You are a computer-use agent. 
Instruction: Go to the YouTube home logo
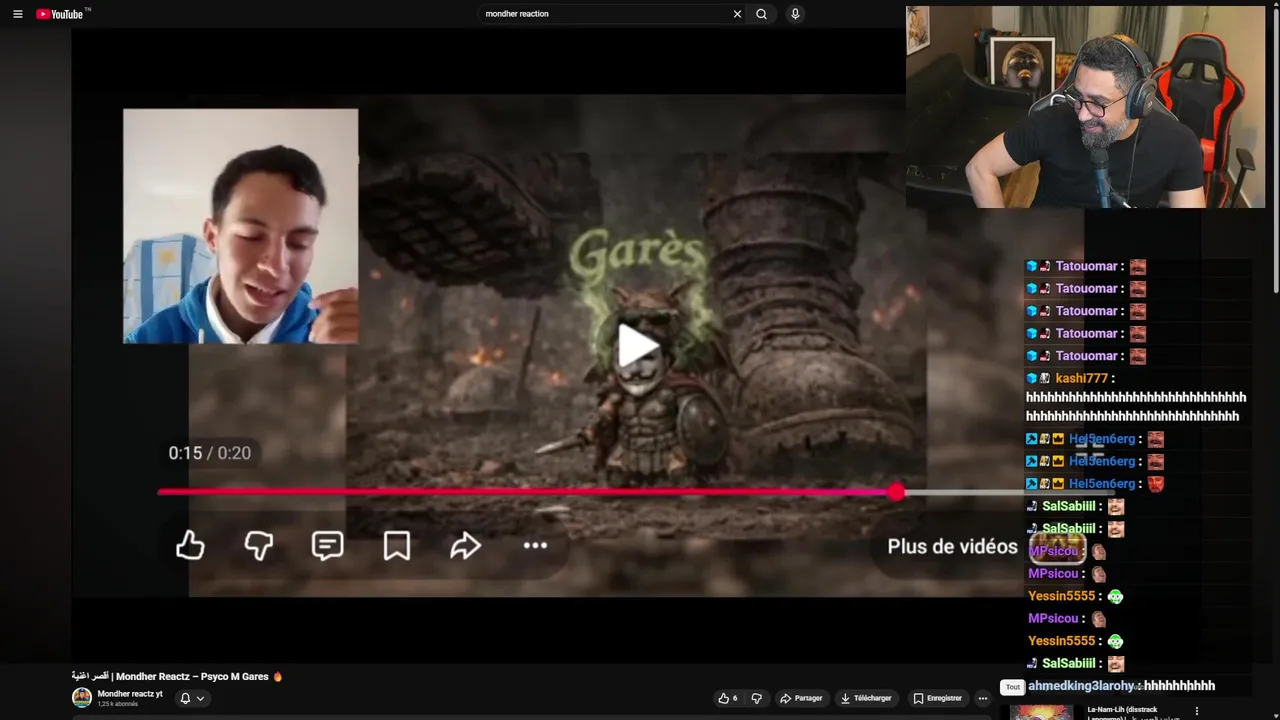62,14
